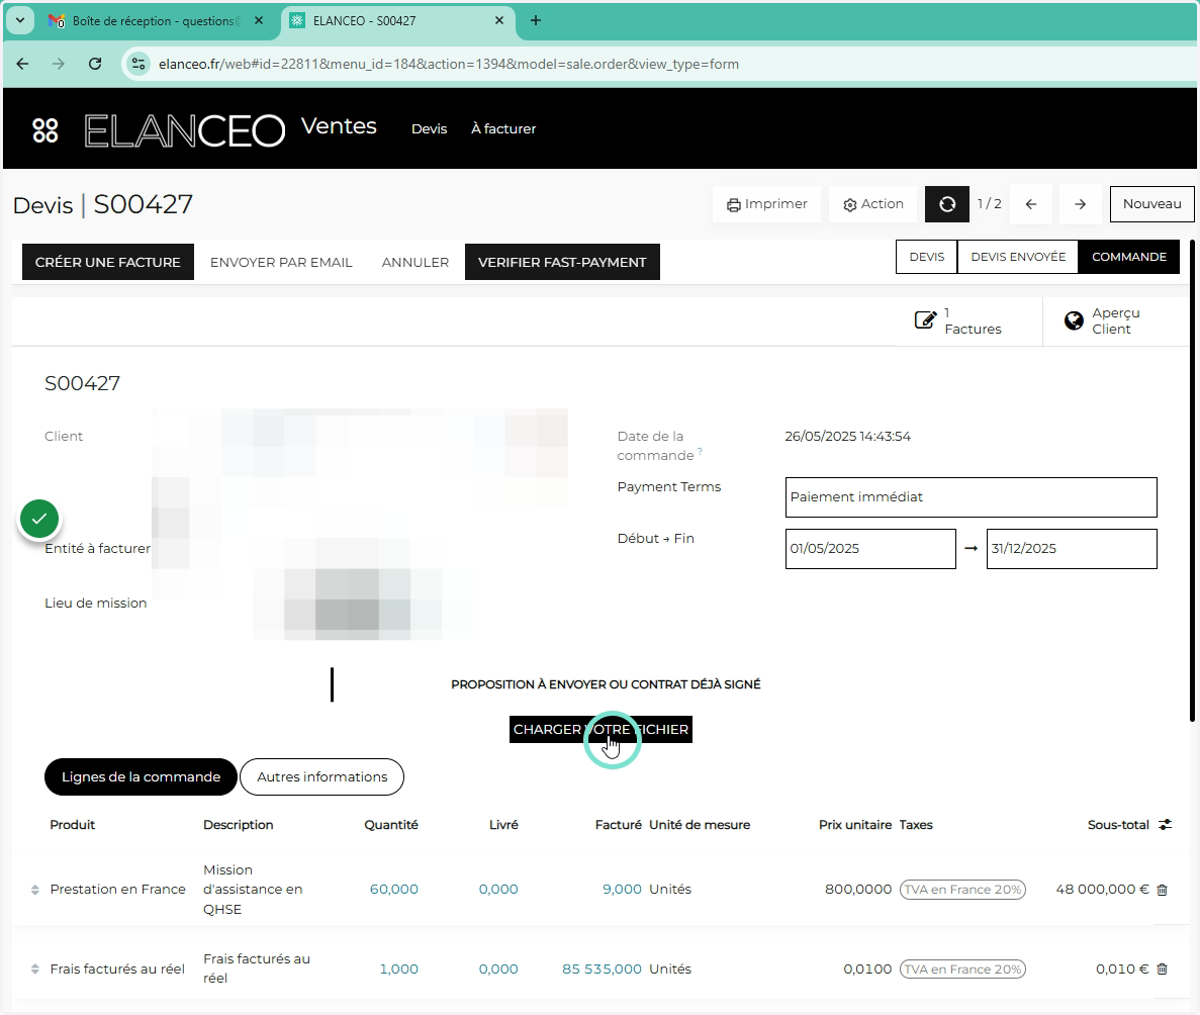Image resolution: width=1200 pixels, height=1015 pixels.
Task: Open the Factures smart button icon
Action: click(x=926, y=320)
